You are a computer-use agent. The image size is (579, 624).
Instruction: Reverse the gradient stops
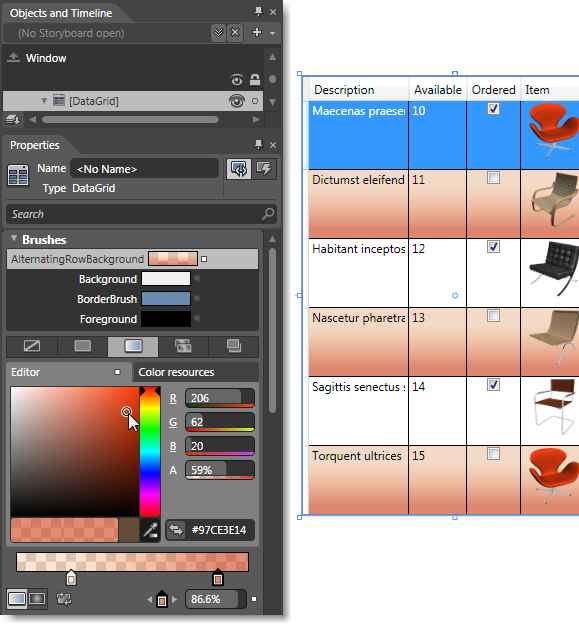pos(64,599)
